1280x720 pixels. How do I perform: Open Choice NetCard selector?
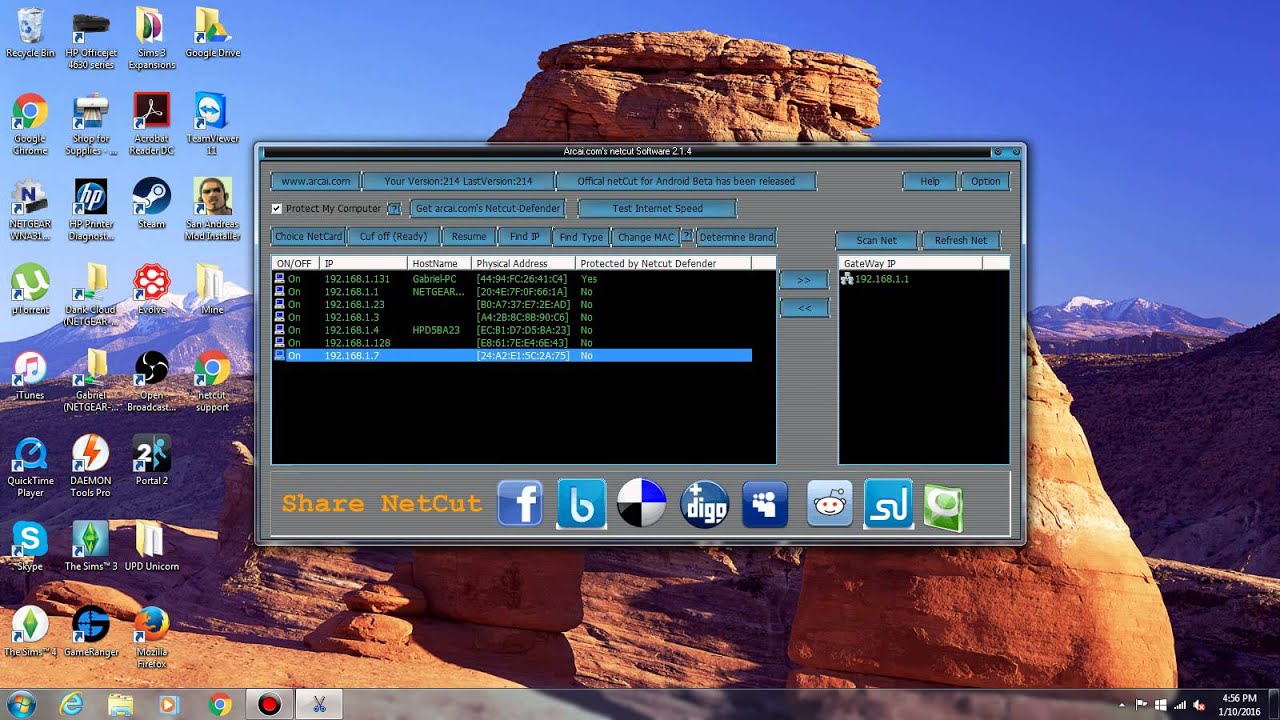[x=308, y=237]
